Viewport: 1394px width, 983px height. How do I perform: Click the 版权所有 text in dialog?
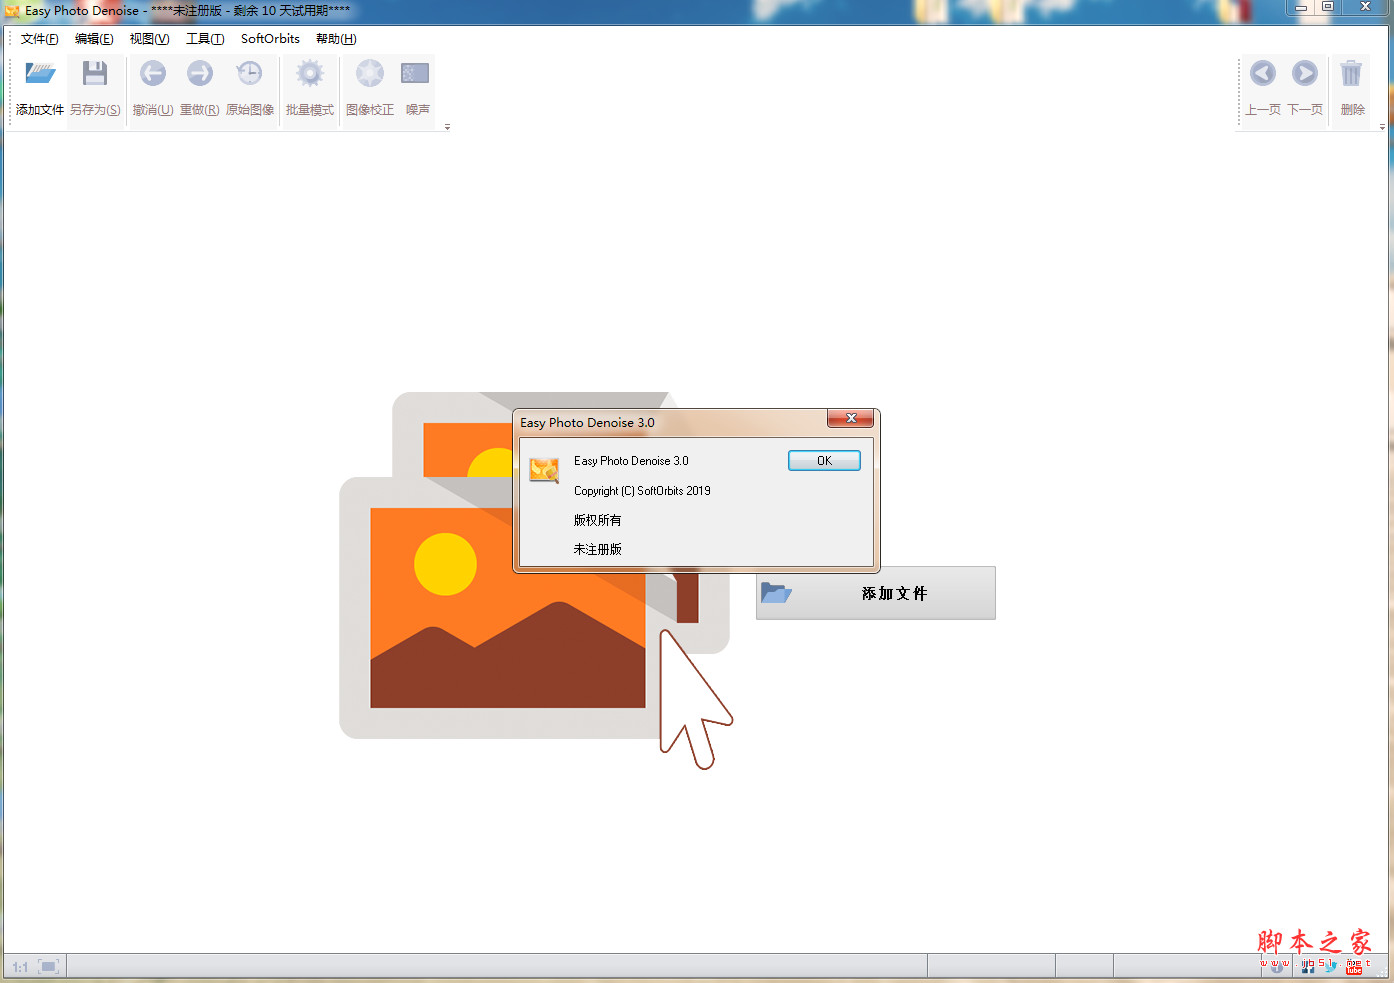[598, 520]
